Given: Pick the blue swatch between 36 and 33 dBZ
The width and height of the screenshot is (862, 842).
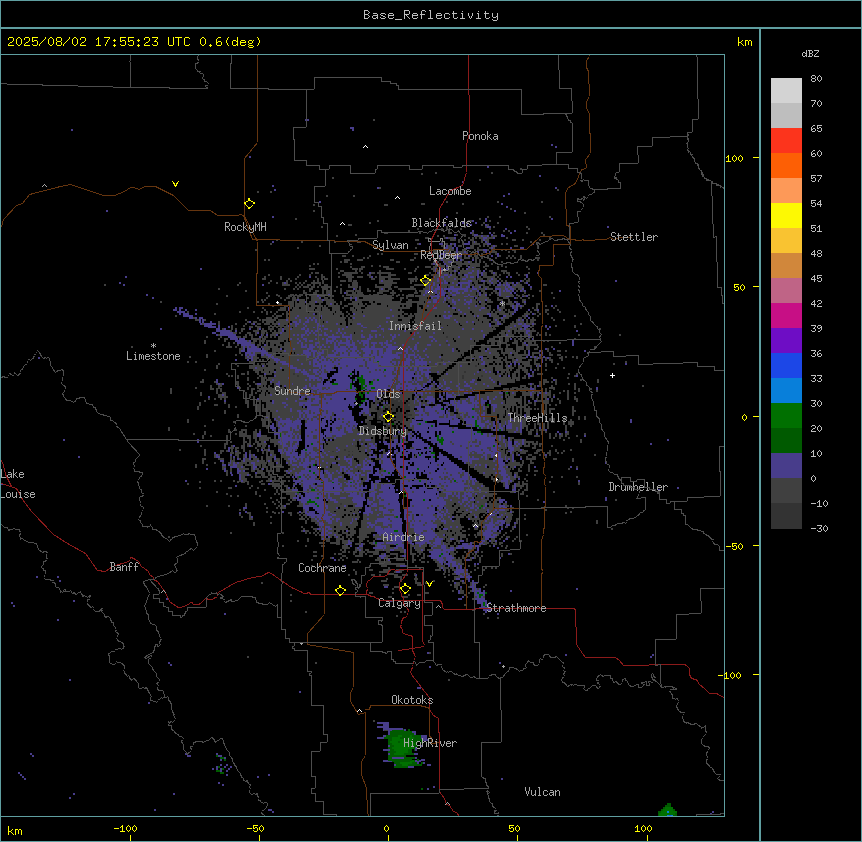Looking at the screenshot, I should 786,365.
